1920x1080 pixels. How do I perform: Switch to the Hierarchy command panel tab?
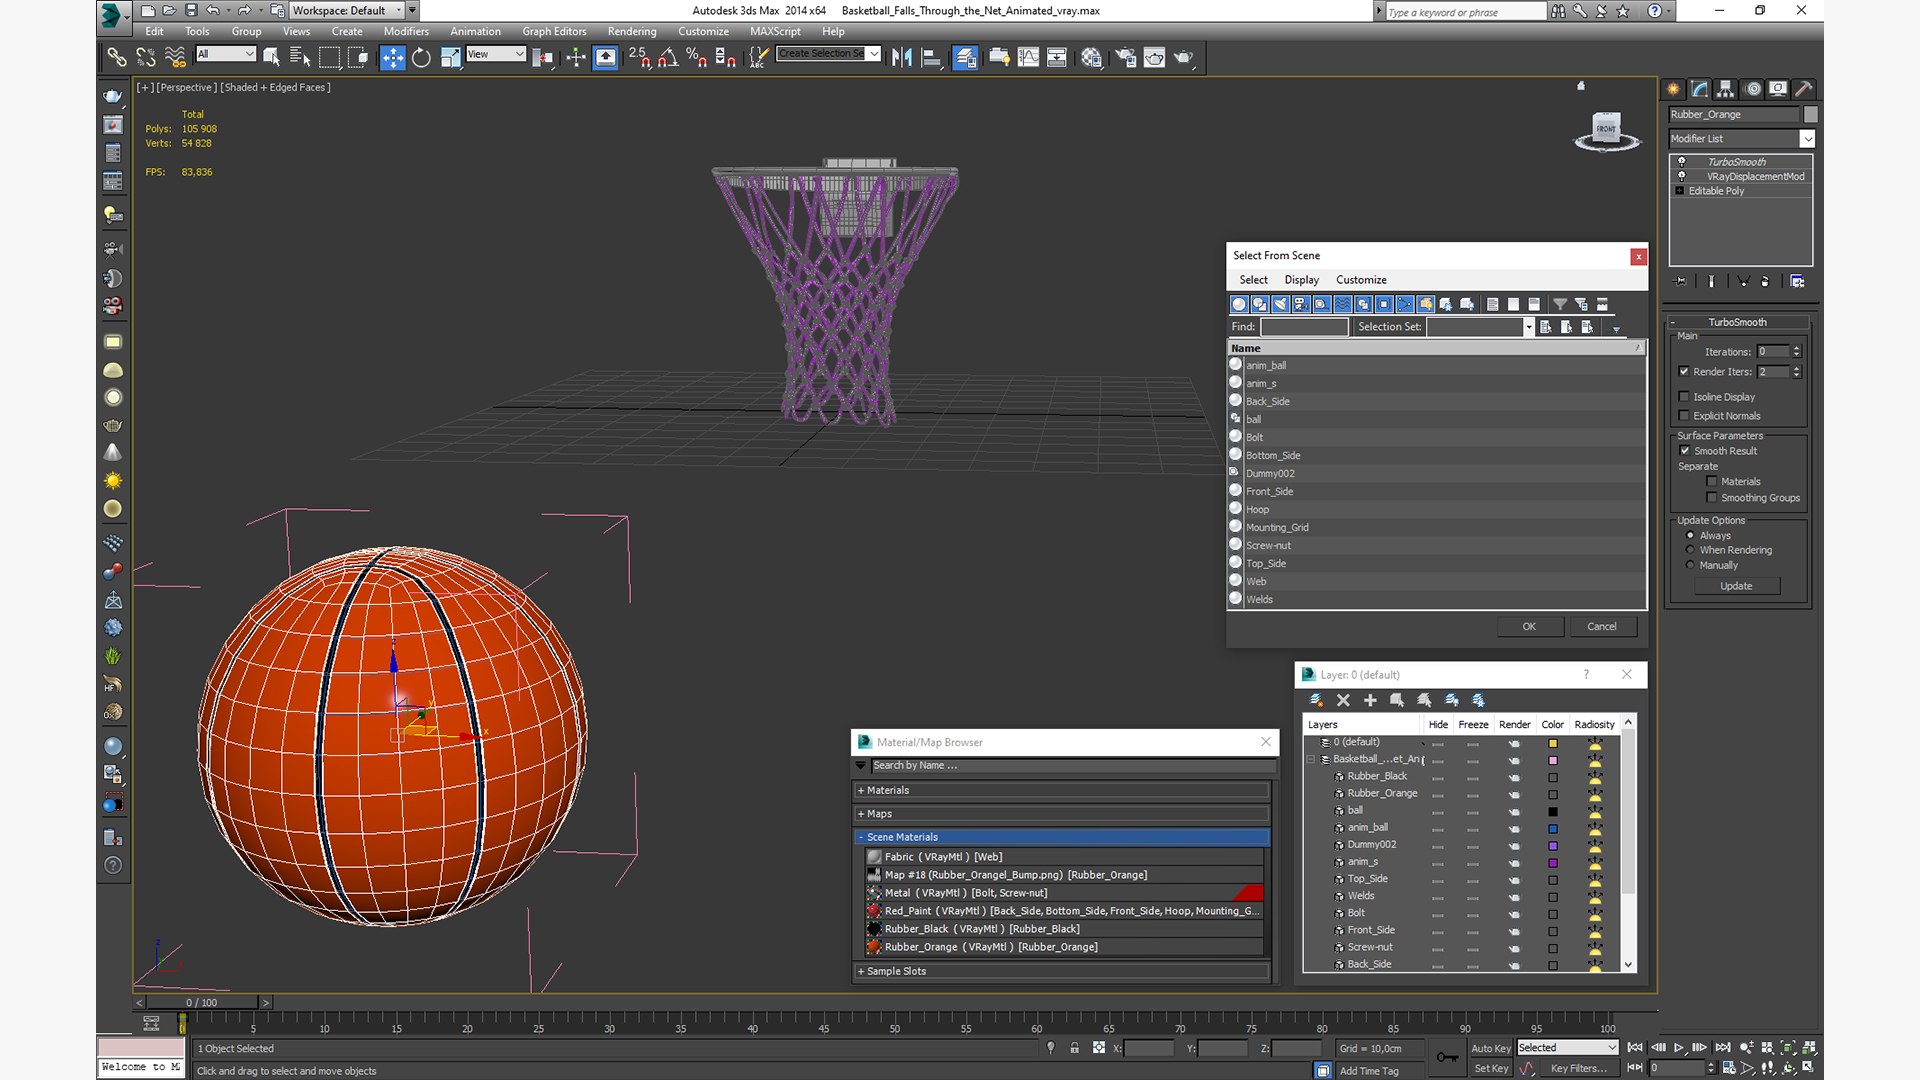pyautogui.click(x=1725, y=88)
